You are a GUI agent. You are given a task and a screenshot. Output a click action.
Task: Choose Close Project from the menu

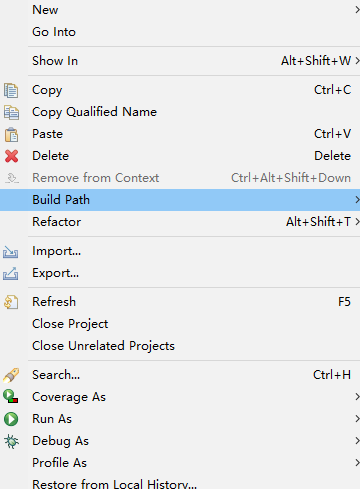click(180, 324)
